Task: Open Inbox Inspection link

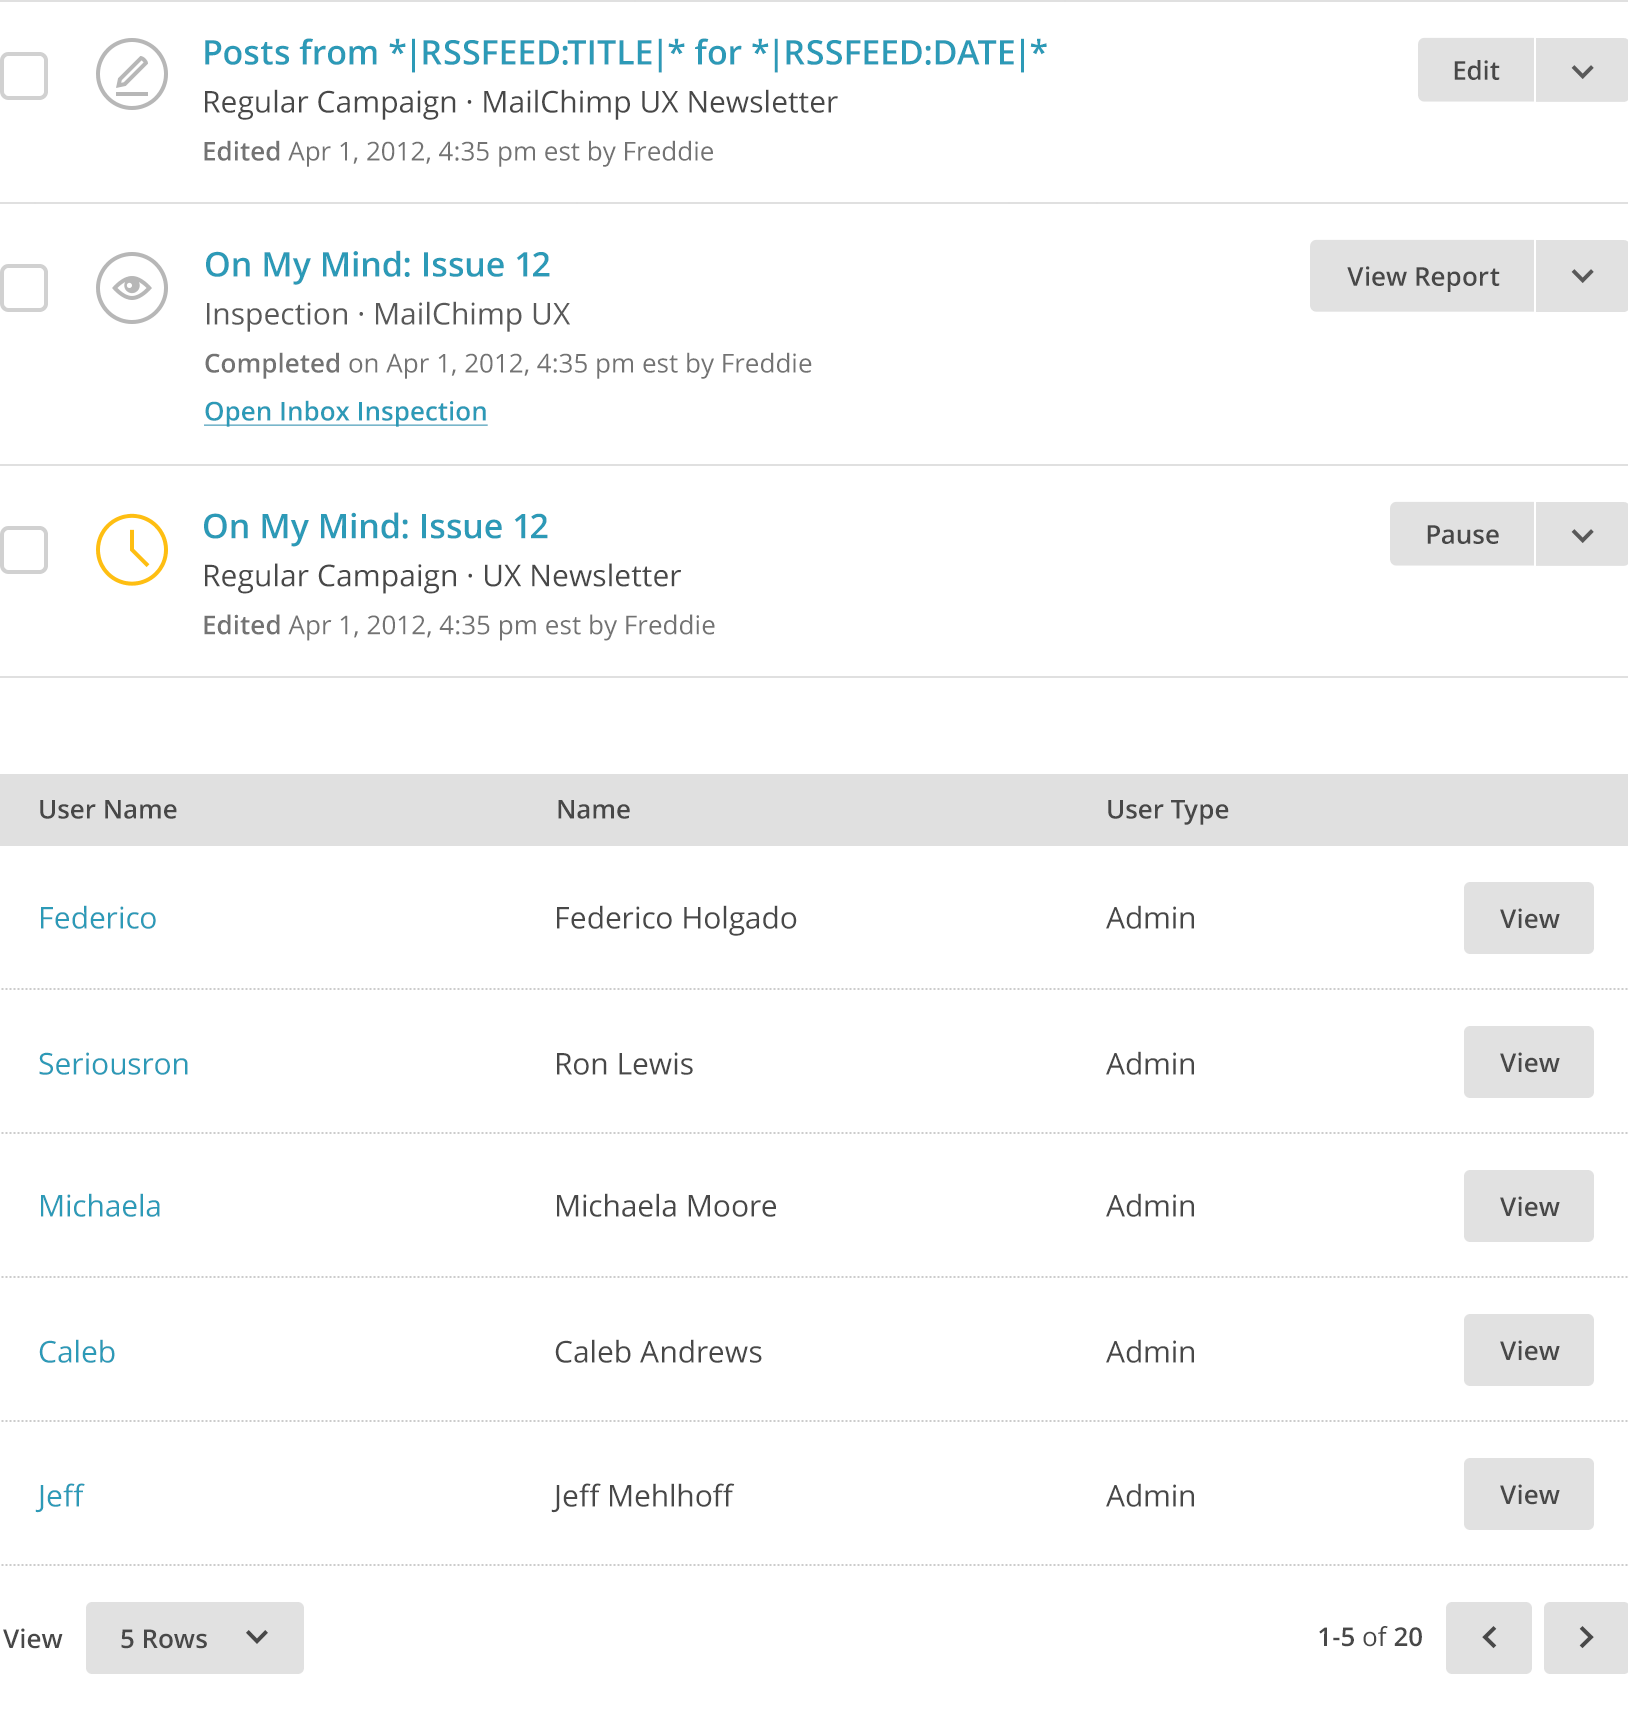Action: tap(346, 412)
